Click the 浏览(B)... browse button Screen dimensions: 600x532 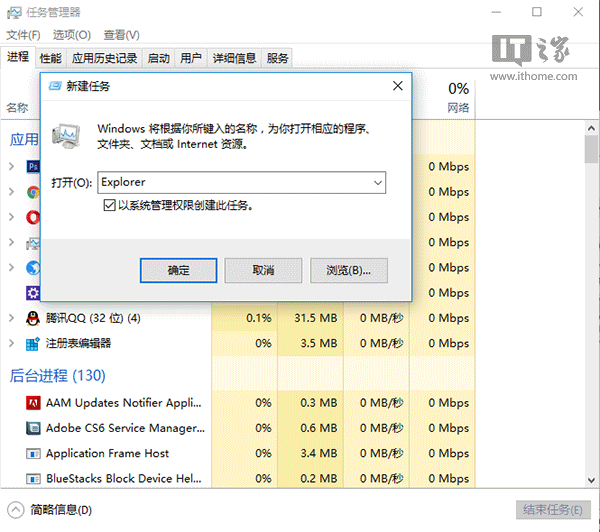[x=348, y=270]
